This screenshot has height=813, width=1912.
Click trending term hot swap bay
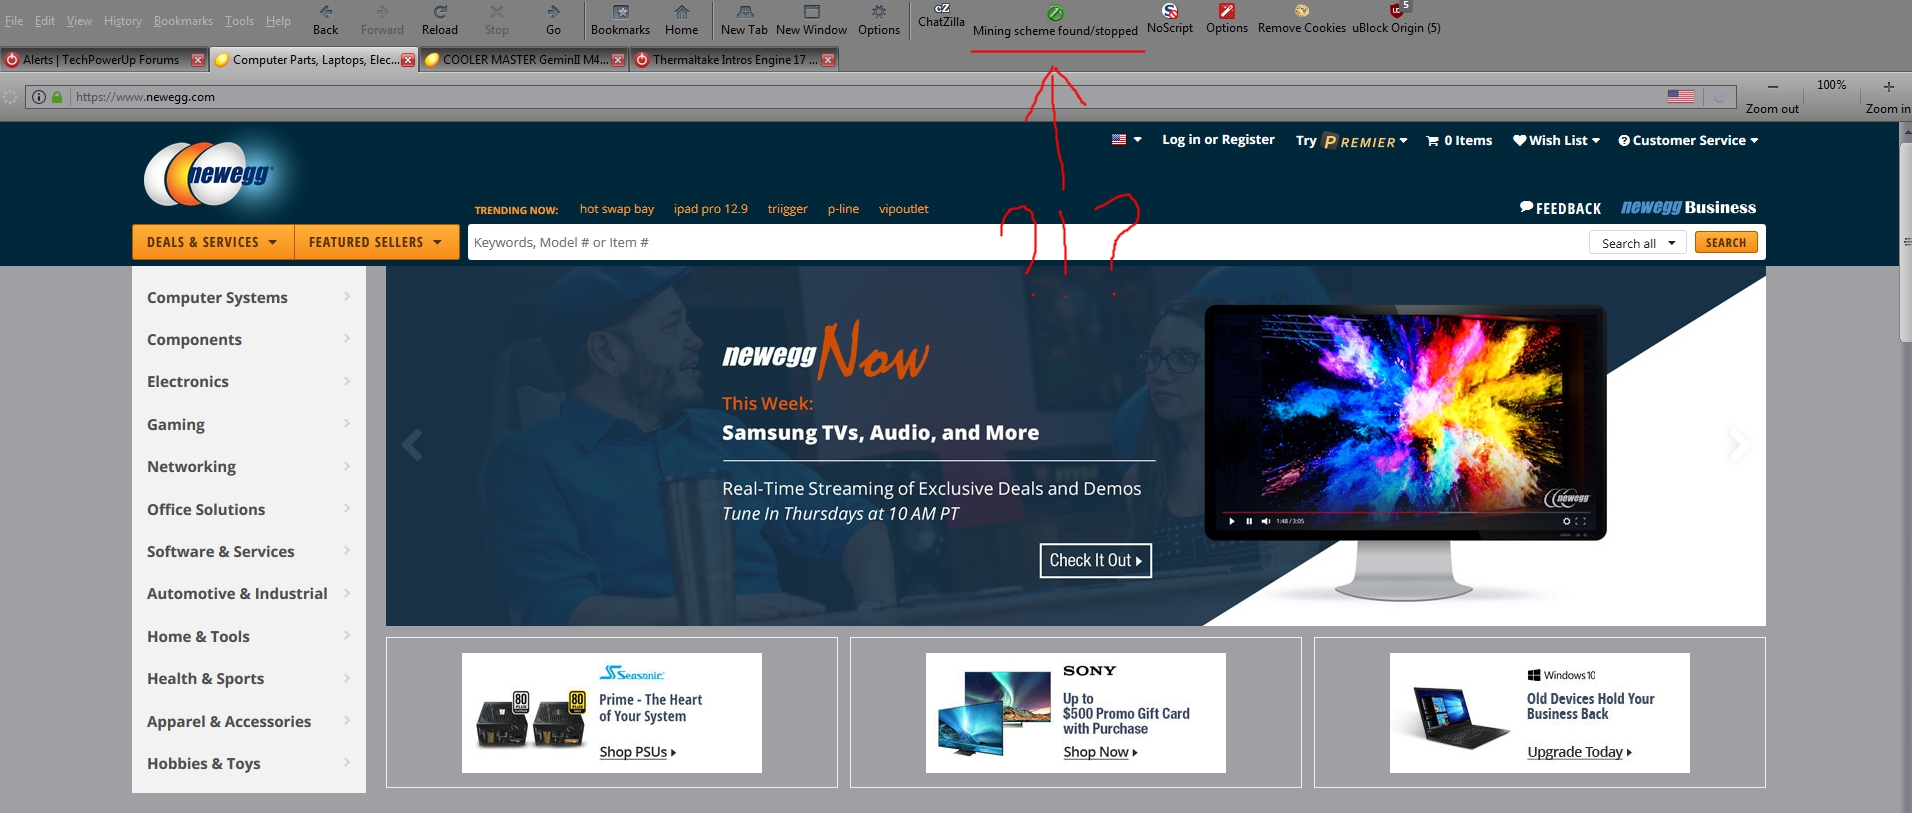coord(617,209)
